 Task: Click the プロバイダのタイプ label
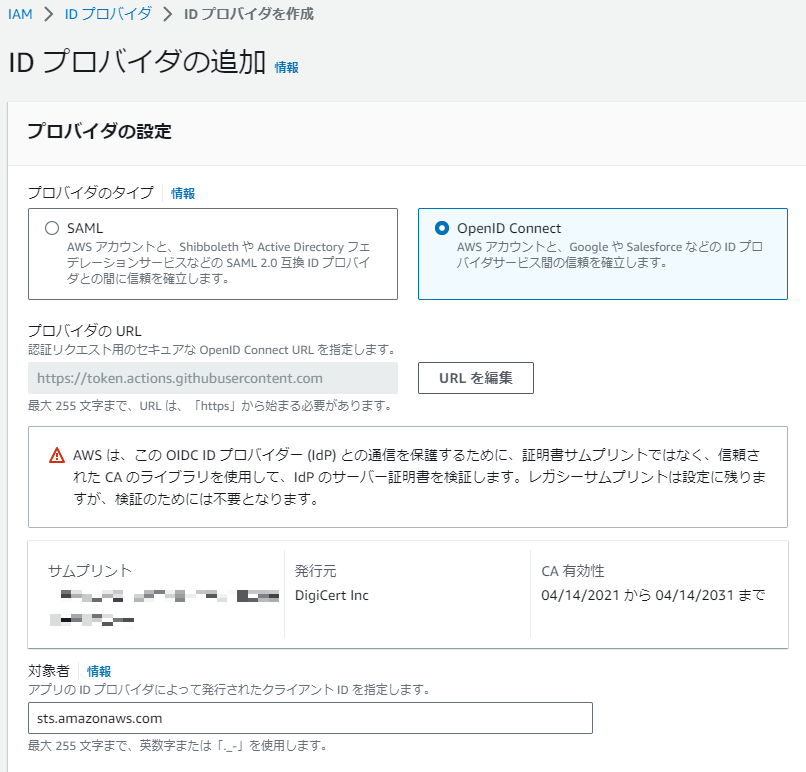[x=90, y=193]
